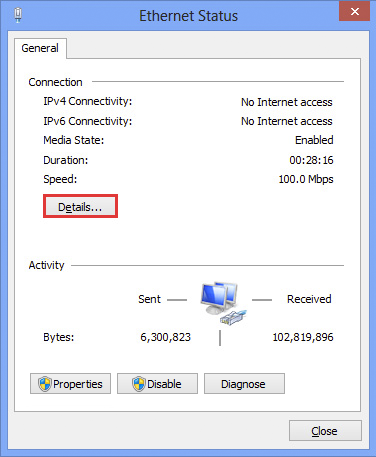Click the sent bytes count 6,300,823
This screenshot has width=376, height=457.
166,337
